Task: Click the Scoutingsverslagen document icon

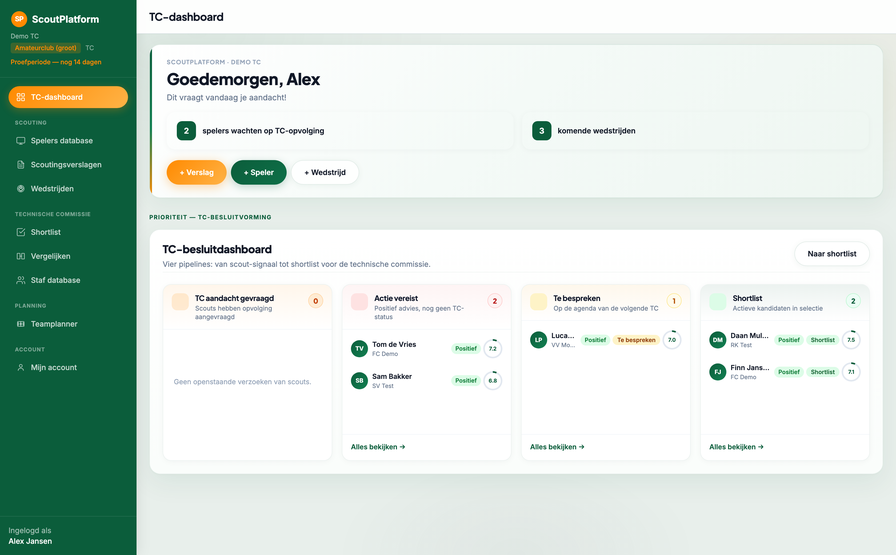Action: (x=21, y=165)
